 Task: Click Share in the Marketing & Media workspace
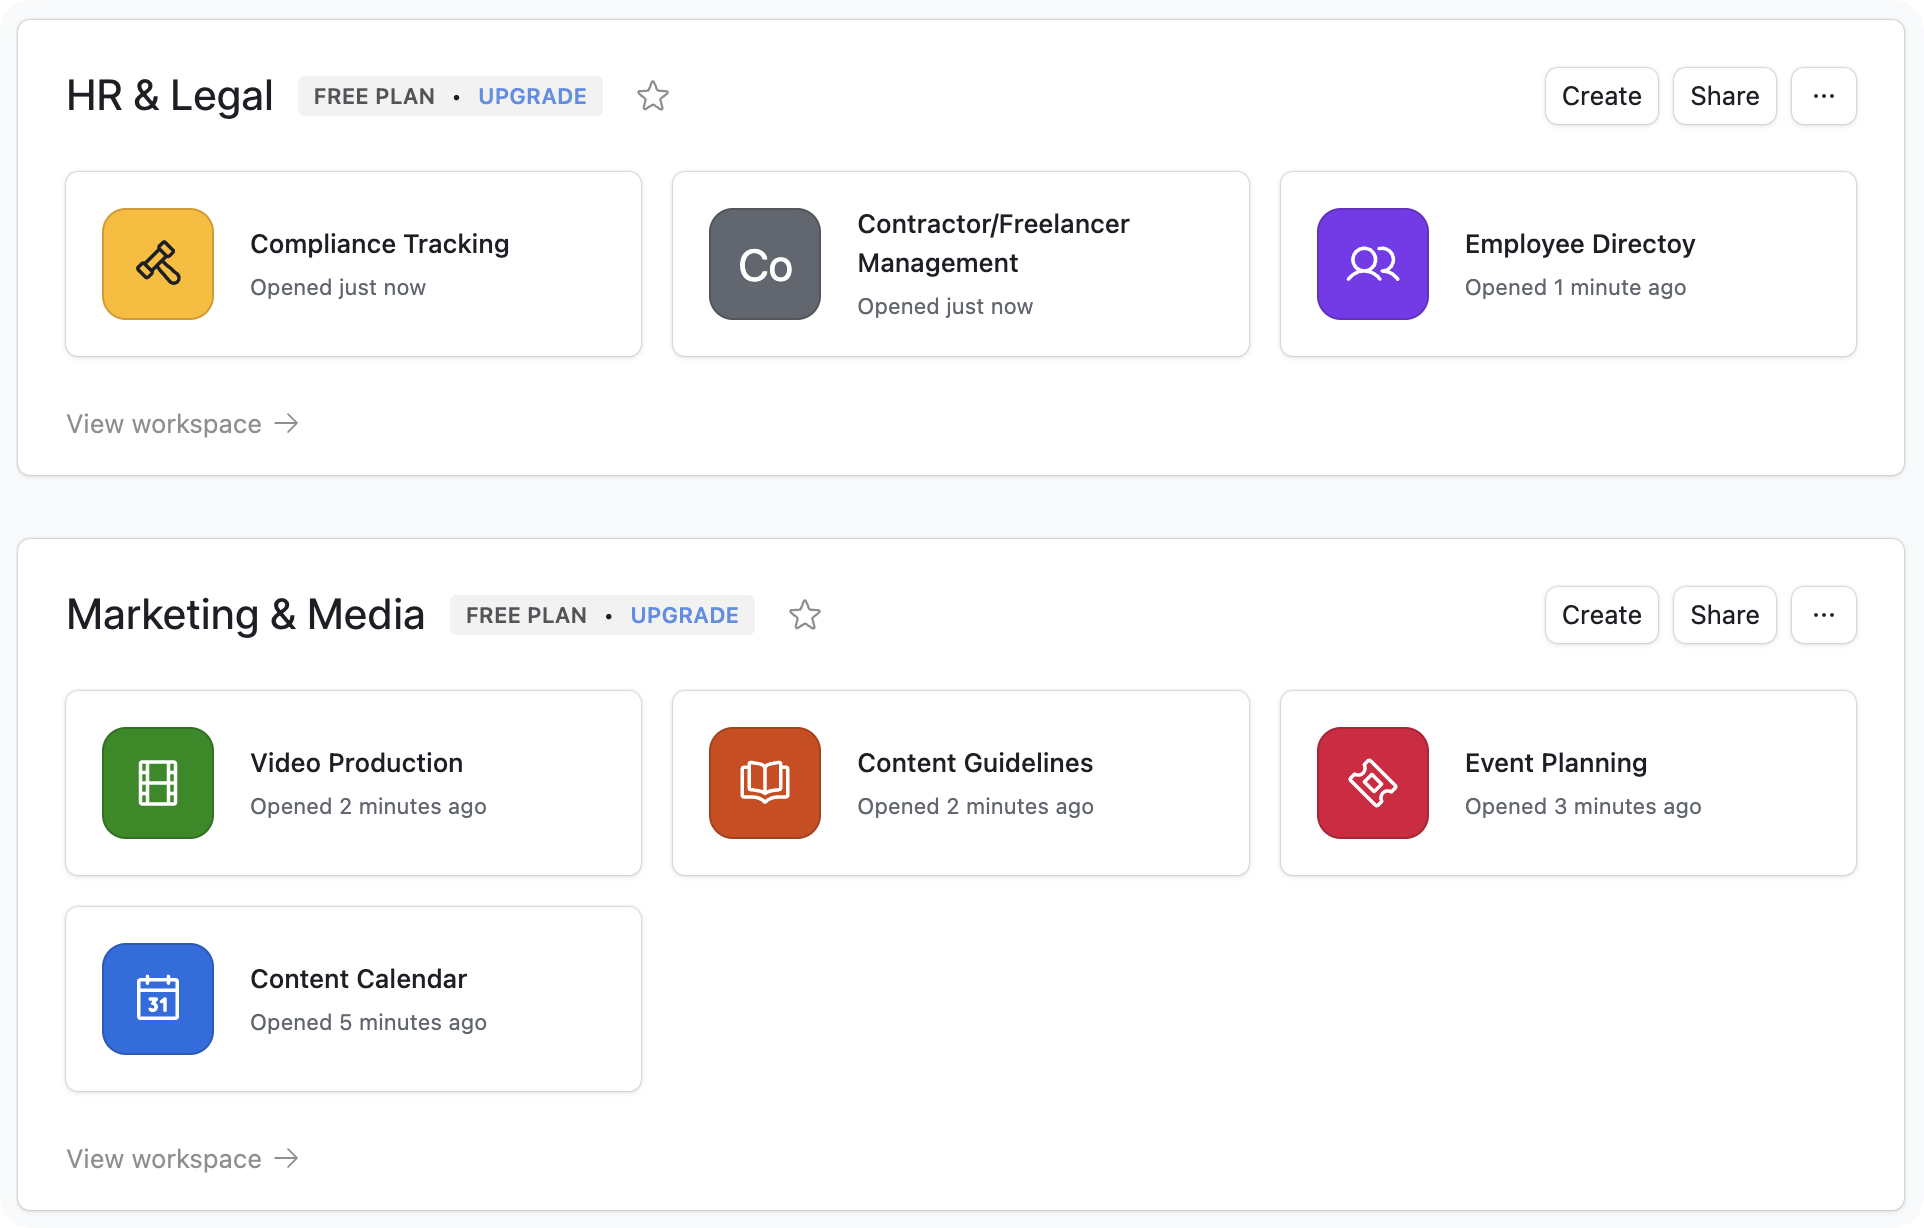coord(1724,615)
